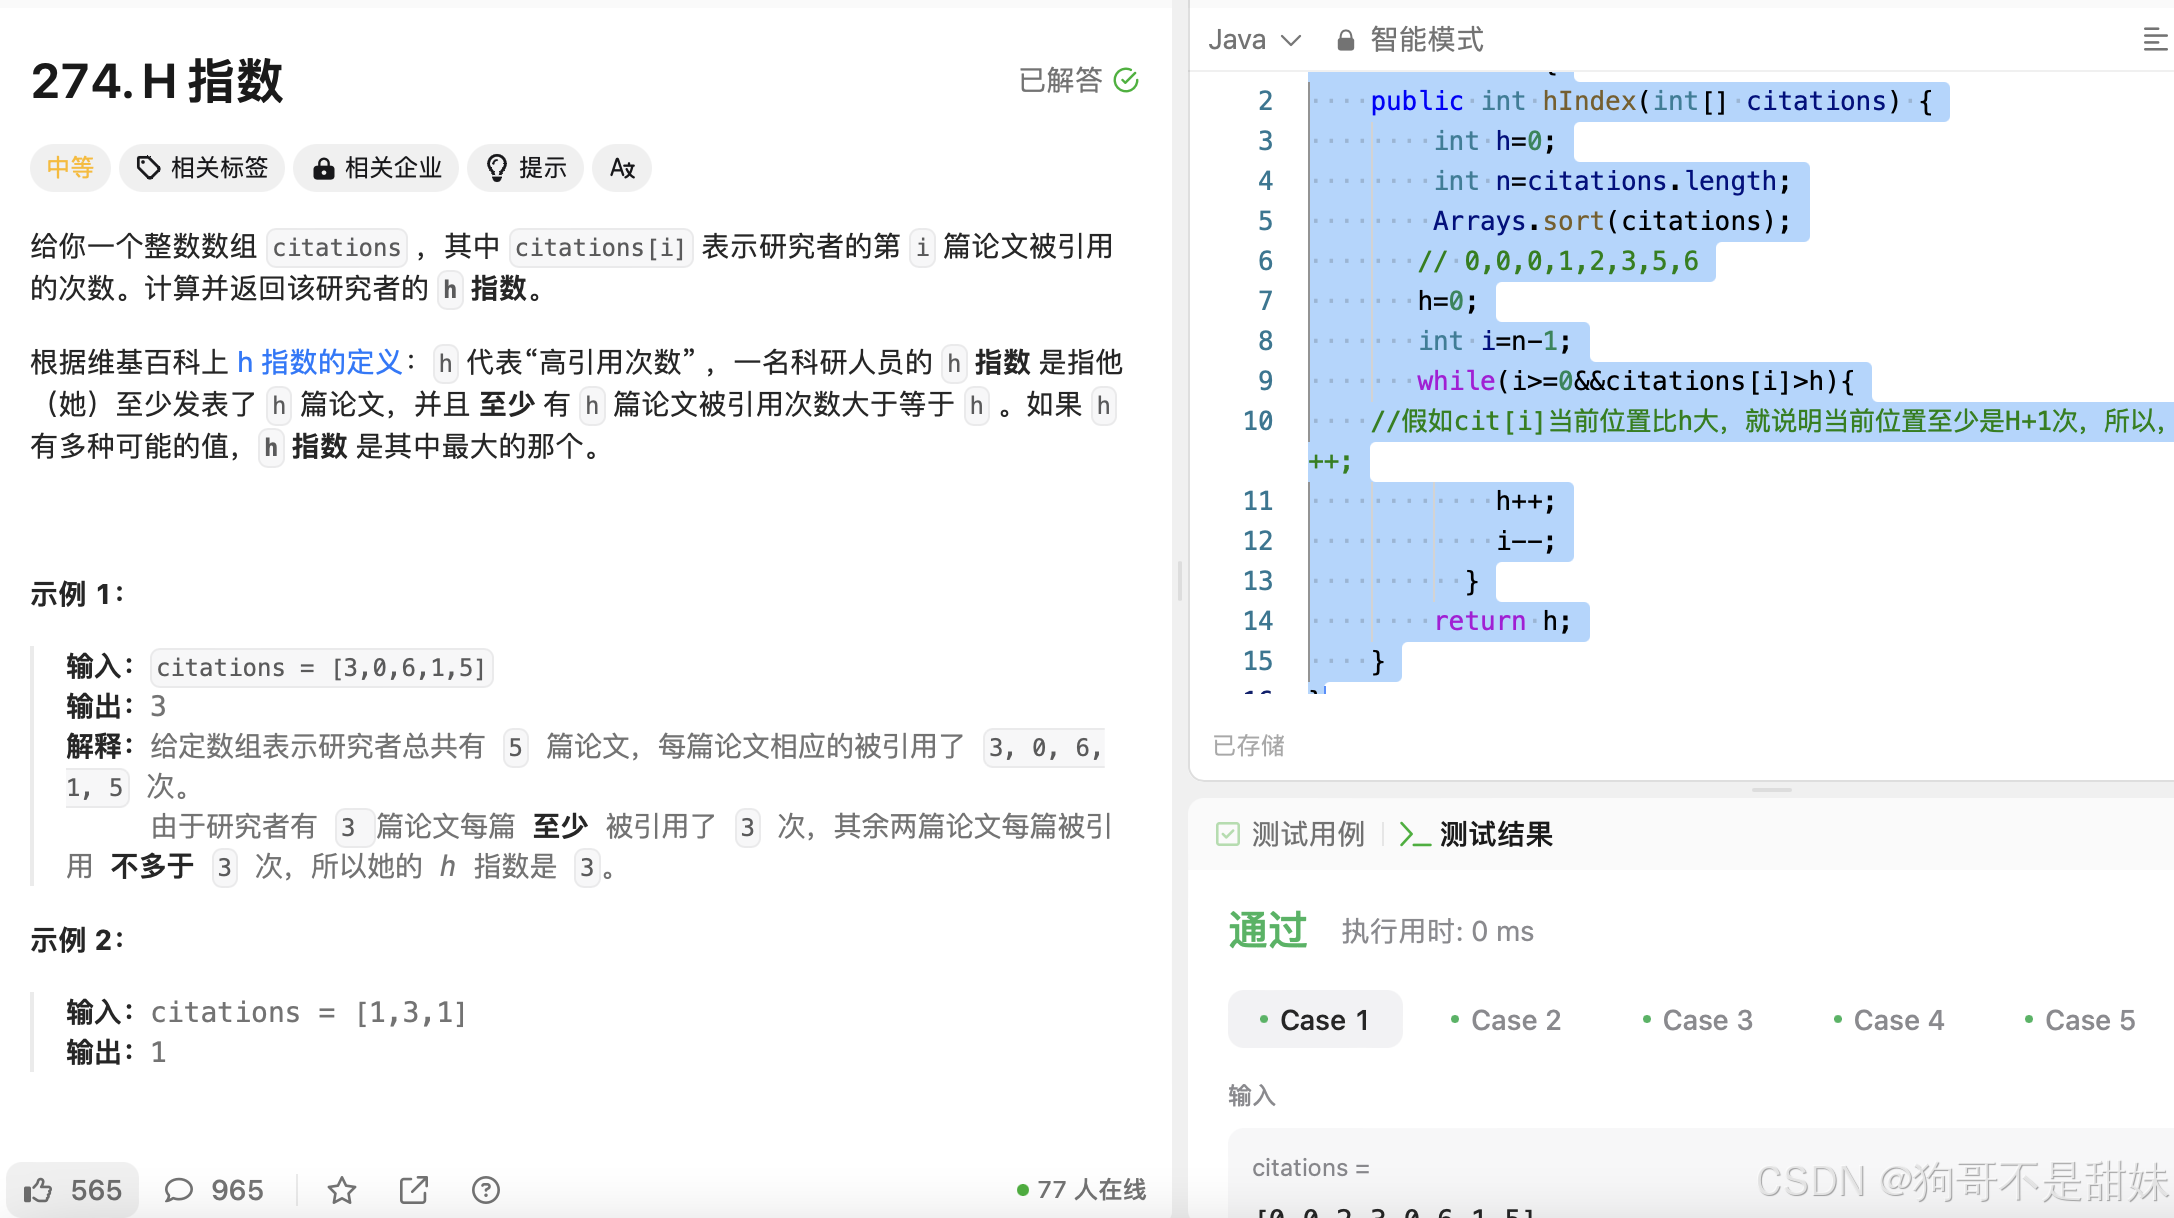
Task: Select Case 5 test case
Action: point(2080,1020)
